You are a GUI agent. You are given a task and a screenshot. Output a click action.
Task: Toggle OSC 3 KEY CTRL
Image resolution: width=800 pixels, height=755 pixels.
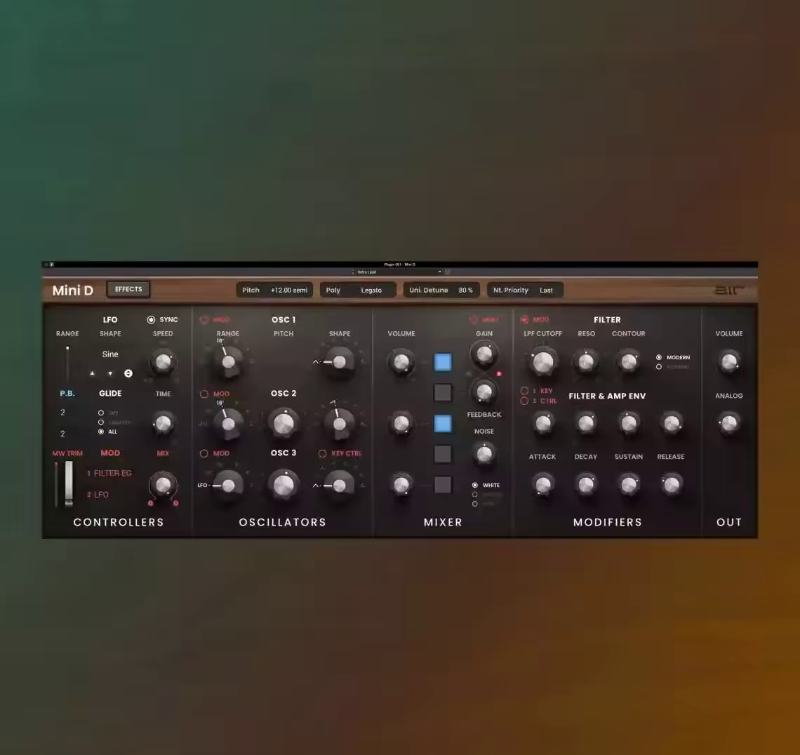(x=322, y=454)
